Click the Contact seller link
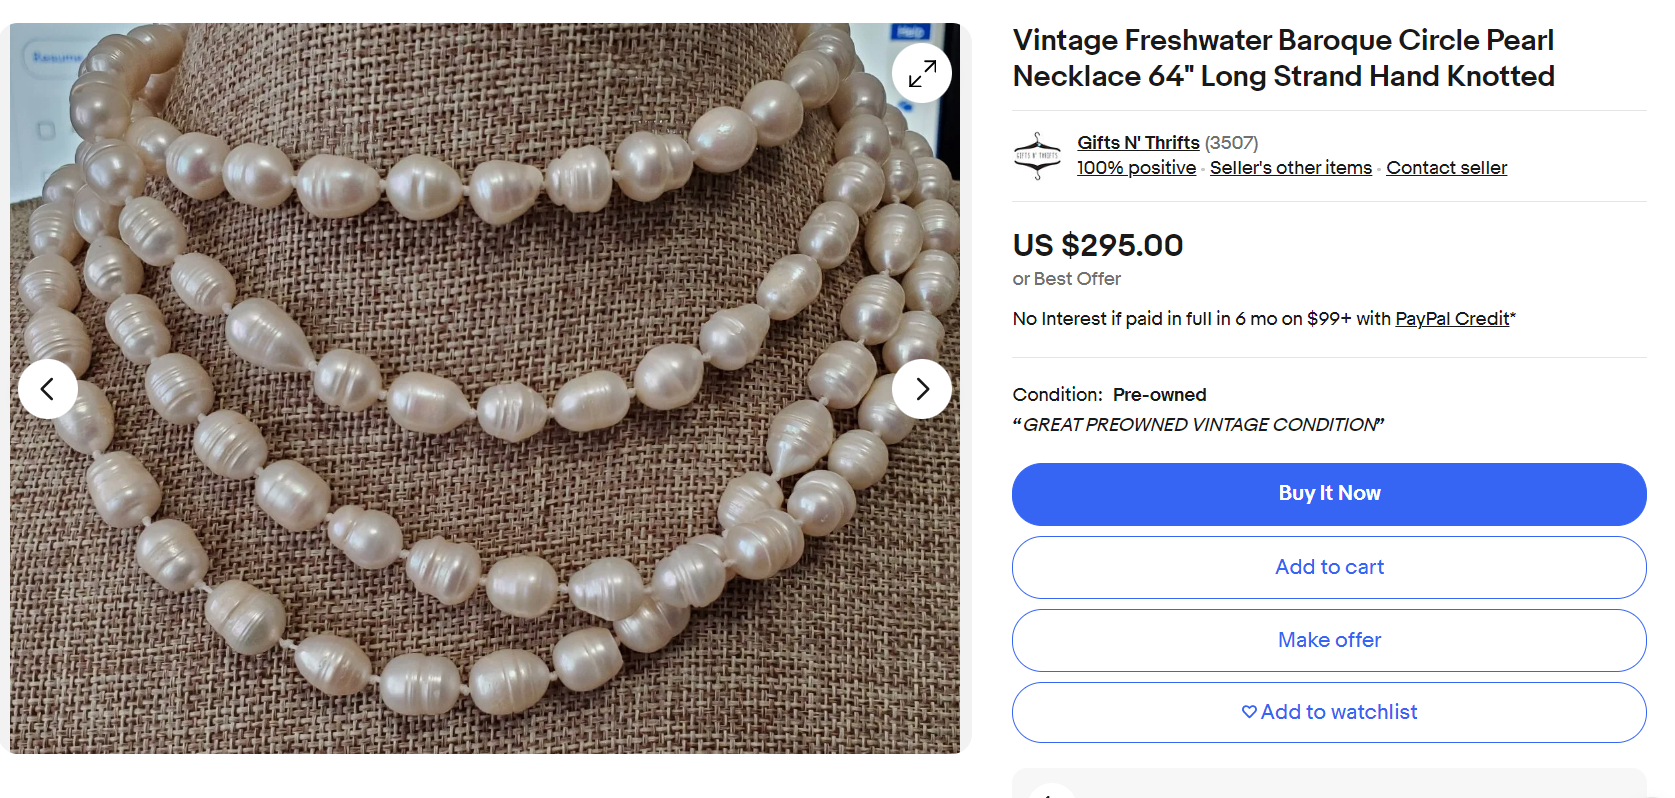Image resolution: width=1675 pixels, height=798 pixels. click(x=1446, y=168)
